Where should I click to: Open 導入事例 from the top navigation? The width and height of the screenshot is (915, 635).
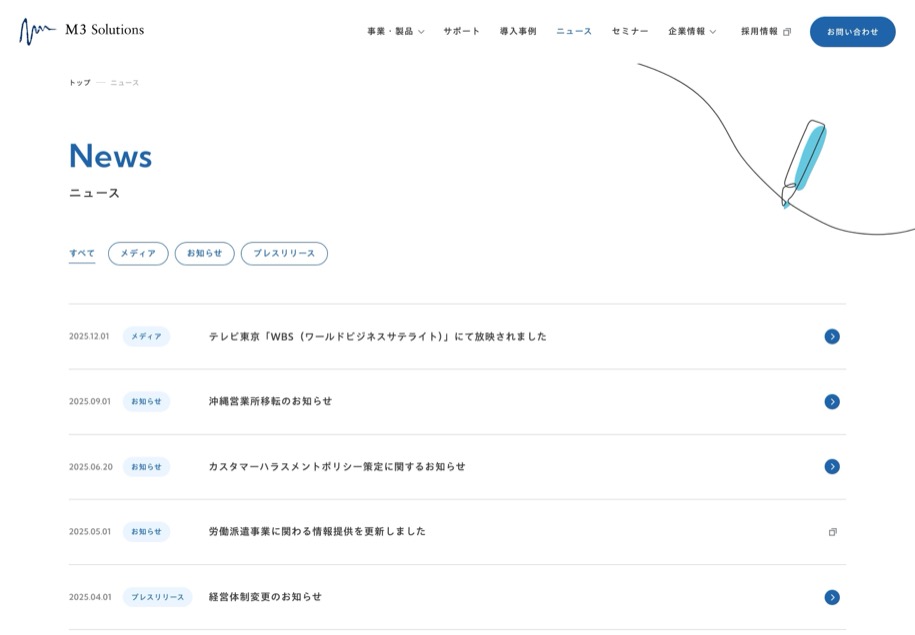(x=518, y=32)
